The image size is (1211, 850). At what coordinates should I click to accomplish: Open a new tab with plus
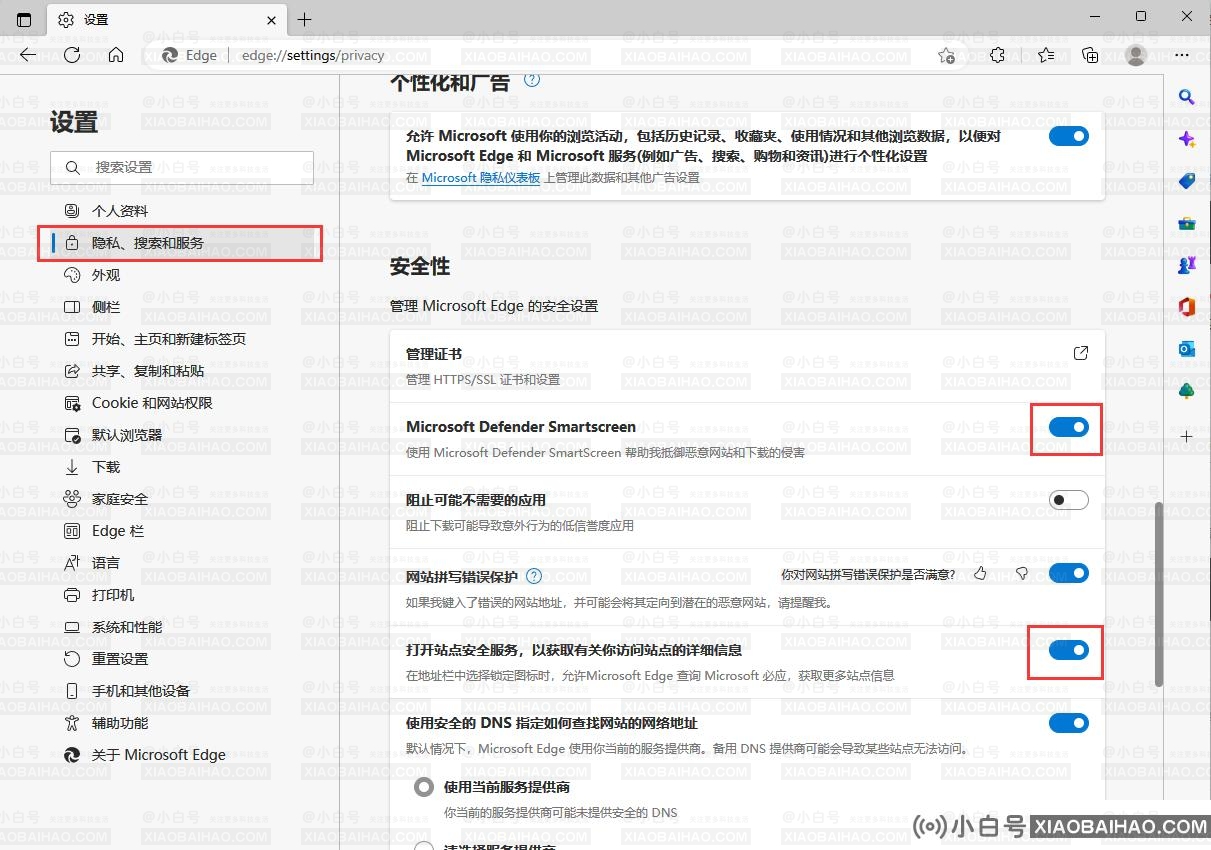[x=305, y=19]
